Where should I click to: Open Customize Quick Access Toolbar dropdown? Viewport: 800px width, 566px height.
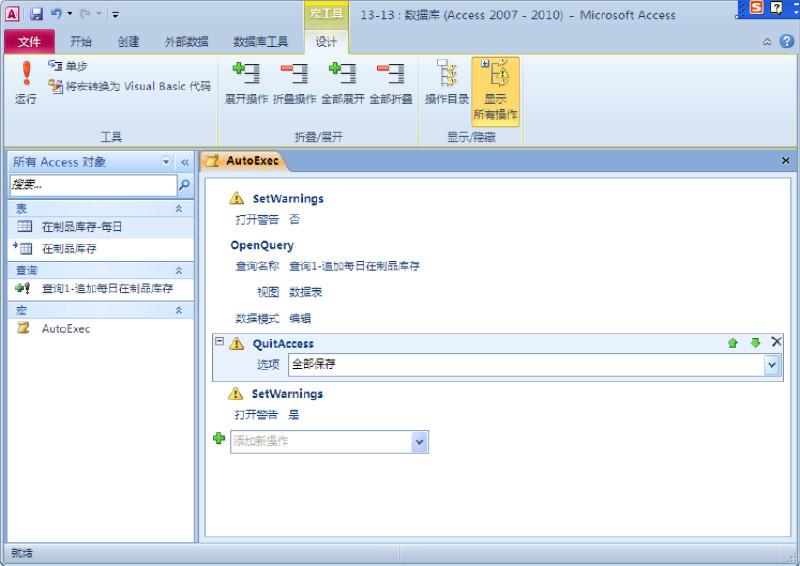click(x=116, y=14)
